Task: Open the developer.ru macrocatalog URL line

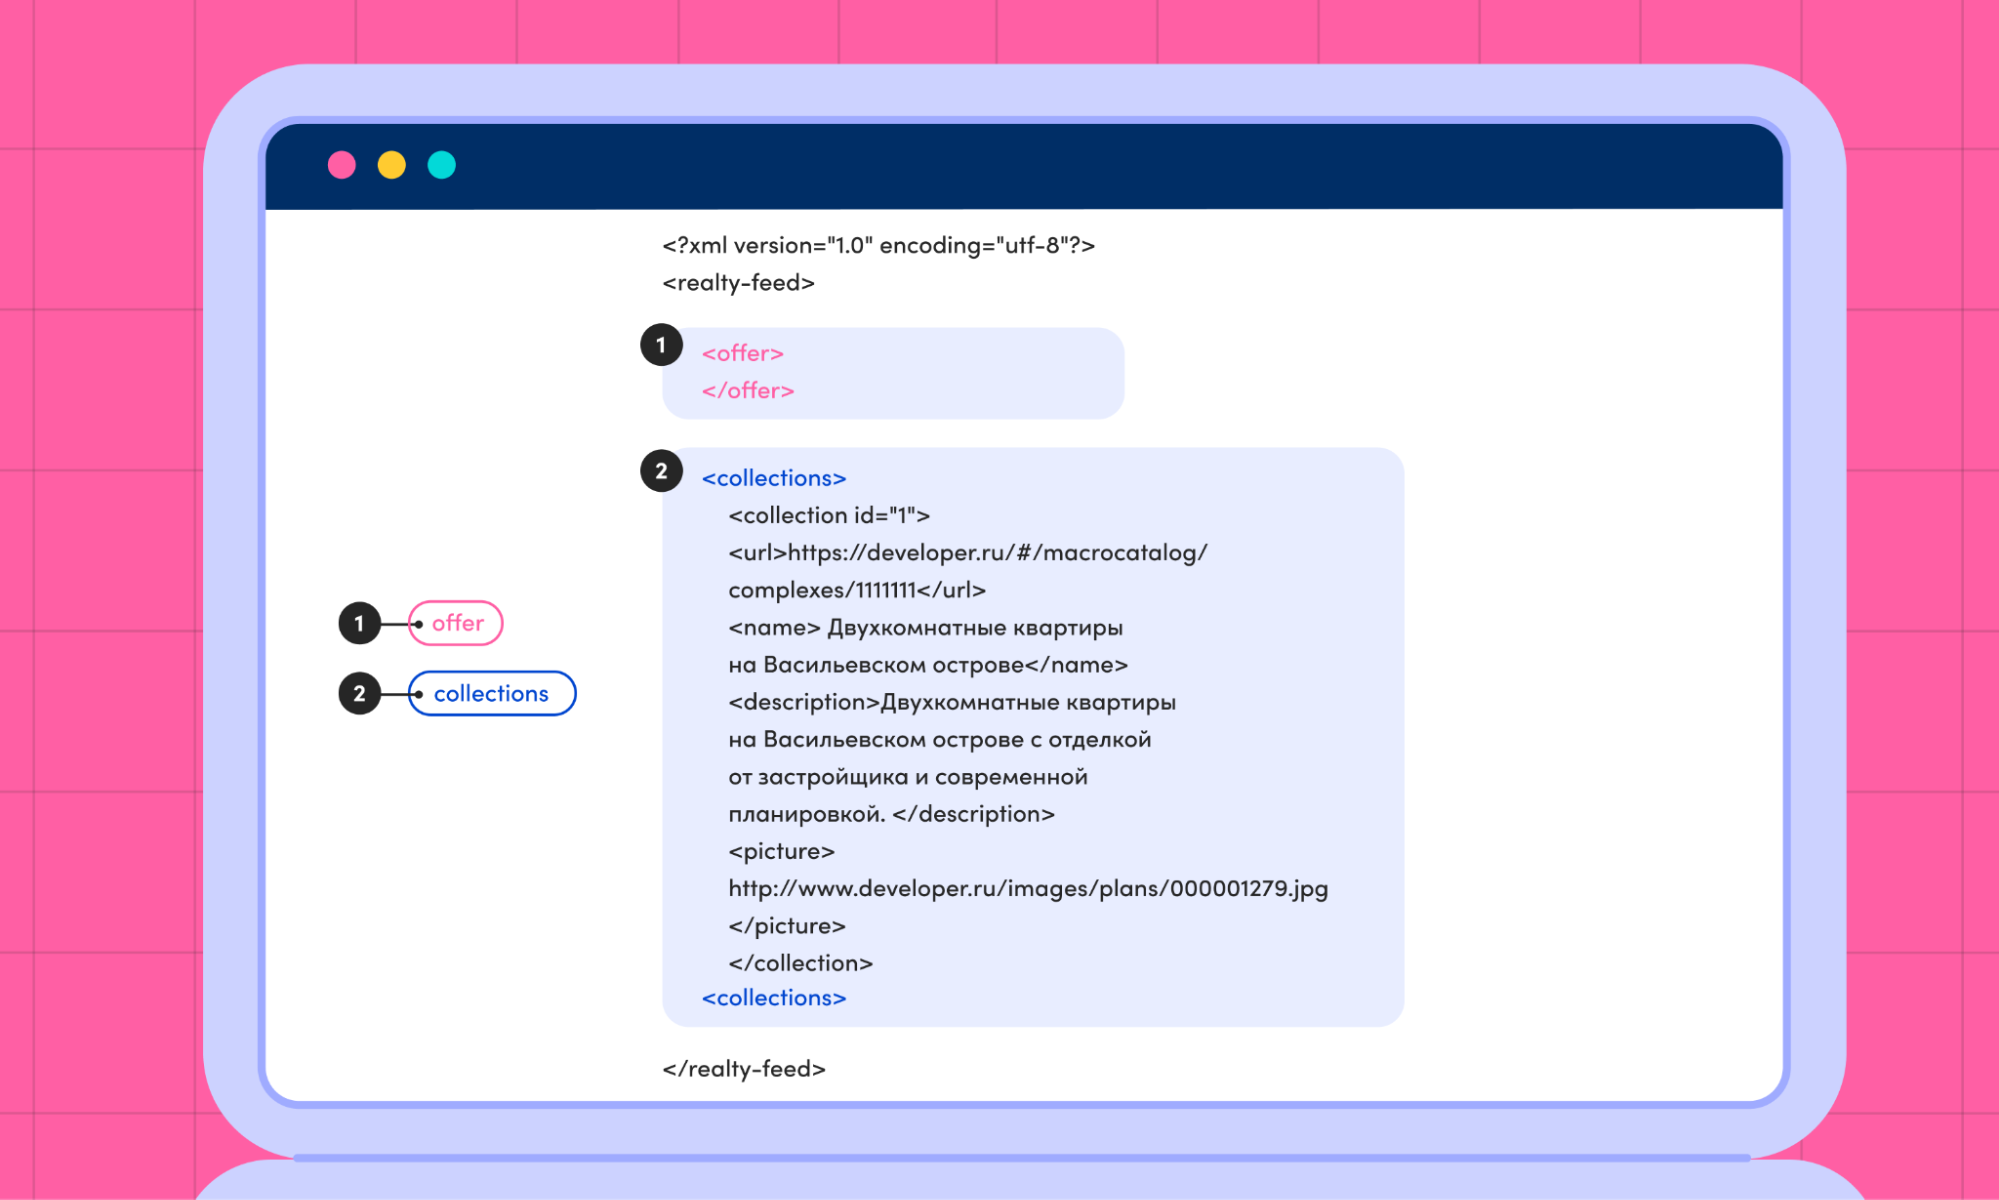Action: point(967,553)
